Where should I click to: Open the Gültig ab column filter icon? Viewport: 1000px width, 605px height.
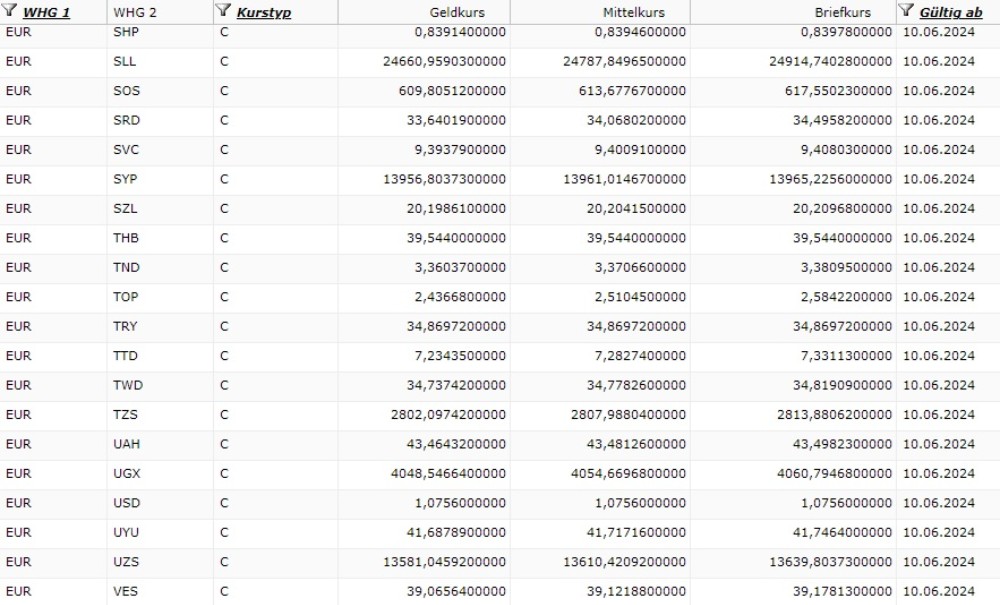tap(906, 10)
